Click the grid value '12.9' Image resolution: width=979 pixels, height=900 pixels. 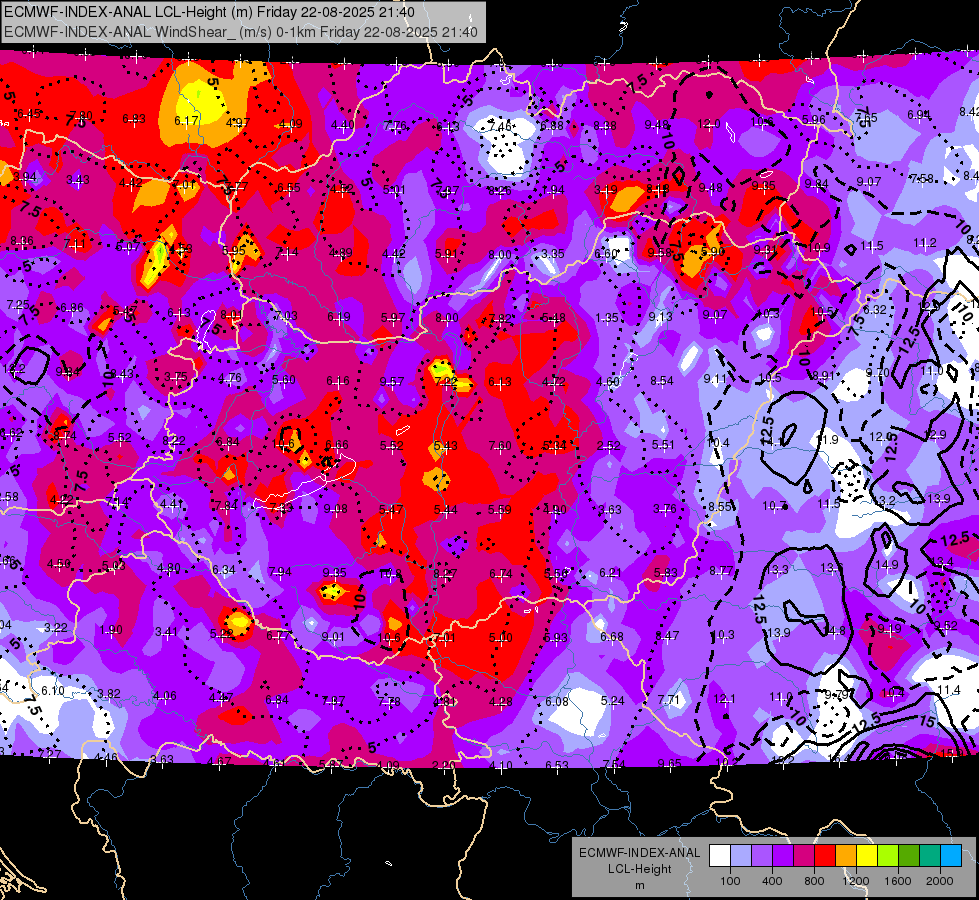point(934,435)
